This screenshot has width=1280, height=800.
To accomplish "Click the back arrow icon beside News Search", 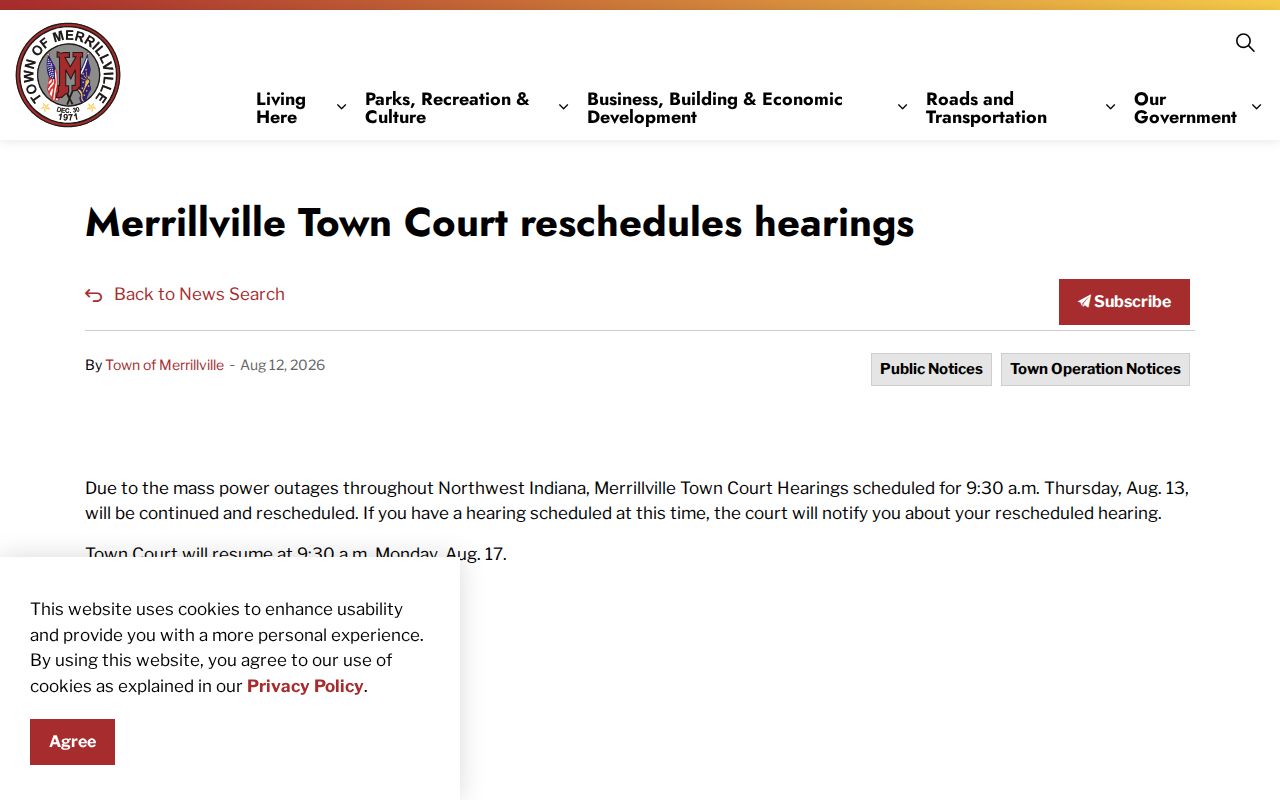I will [94, 295].
